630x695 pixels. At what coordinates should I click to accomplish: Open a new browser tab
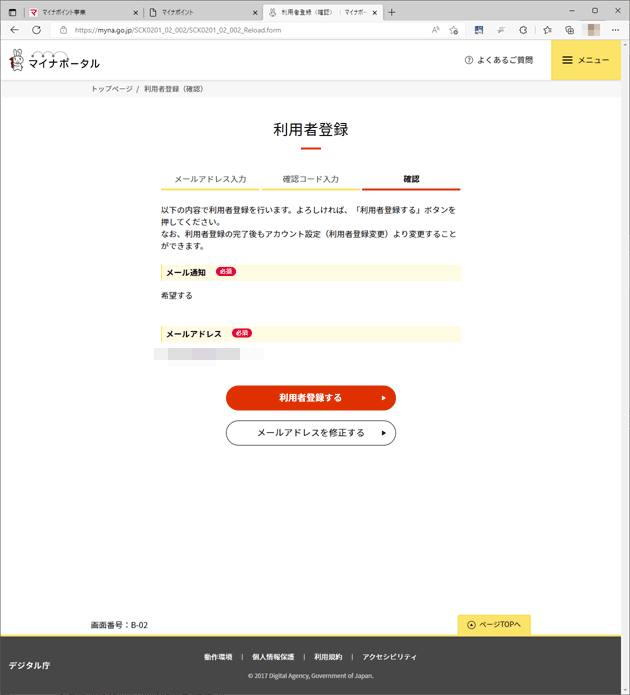tap(391, 12)
